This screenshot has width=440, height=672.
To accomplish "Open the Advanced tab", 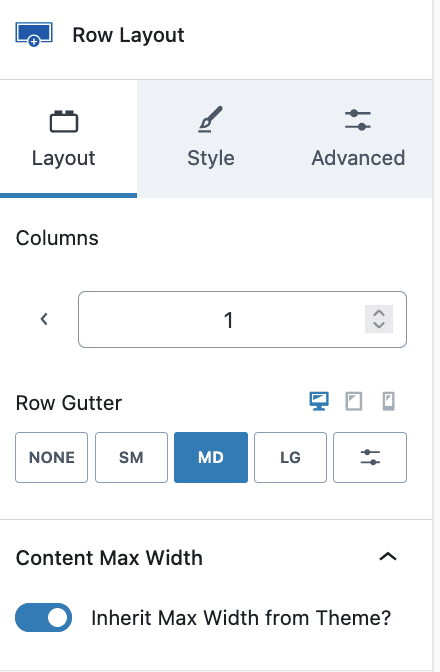I will (x=358, y=138).
